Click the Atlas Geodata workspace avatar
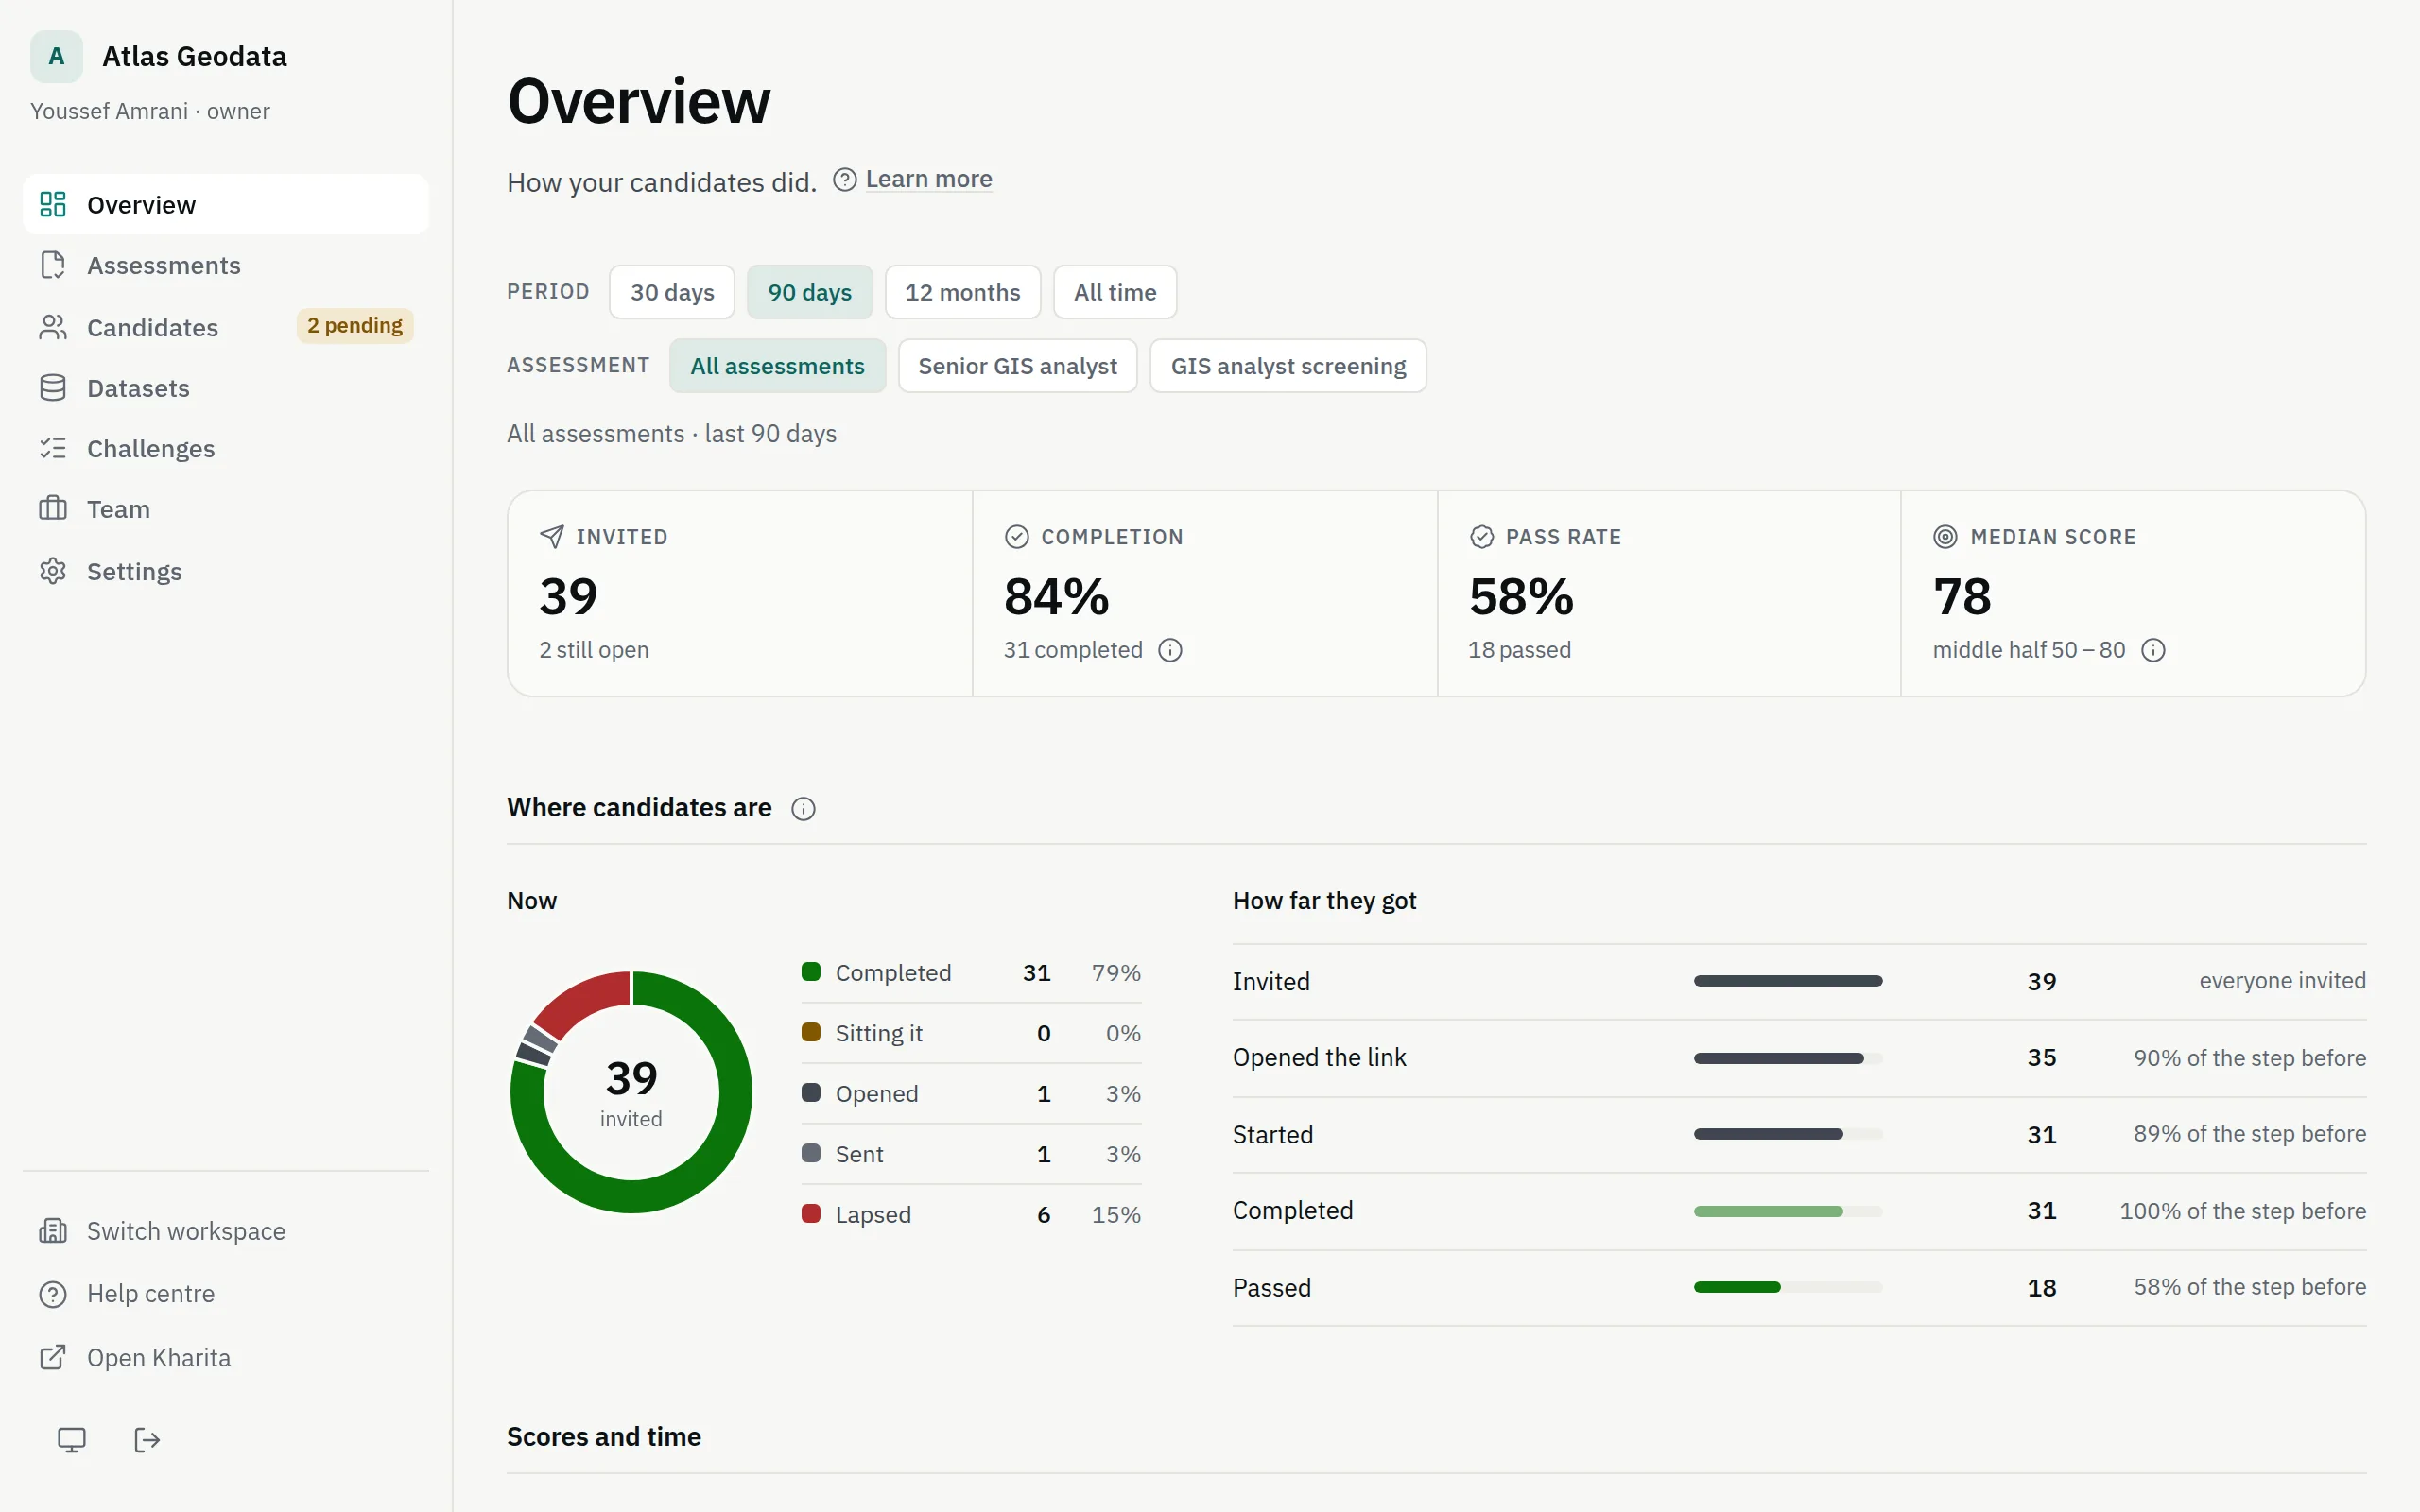Image resolution: width=2420 pixels, height=1512 pixels. click(x=56, y=56)
